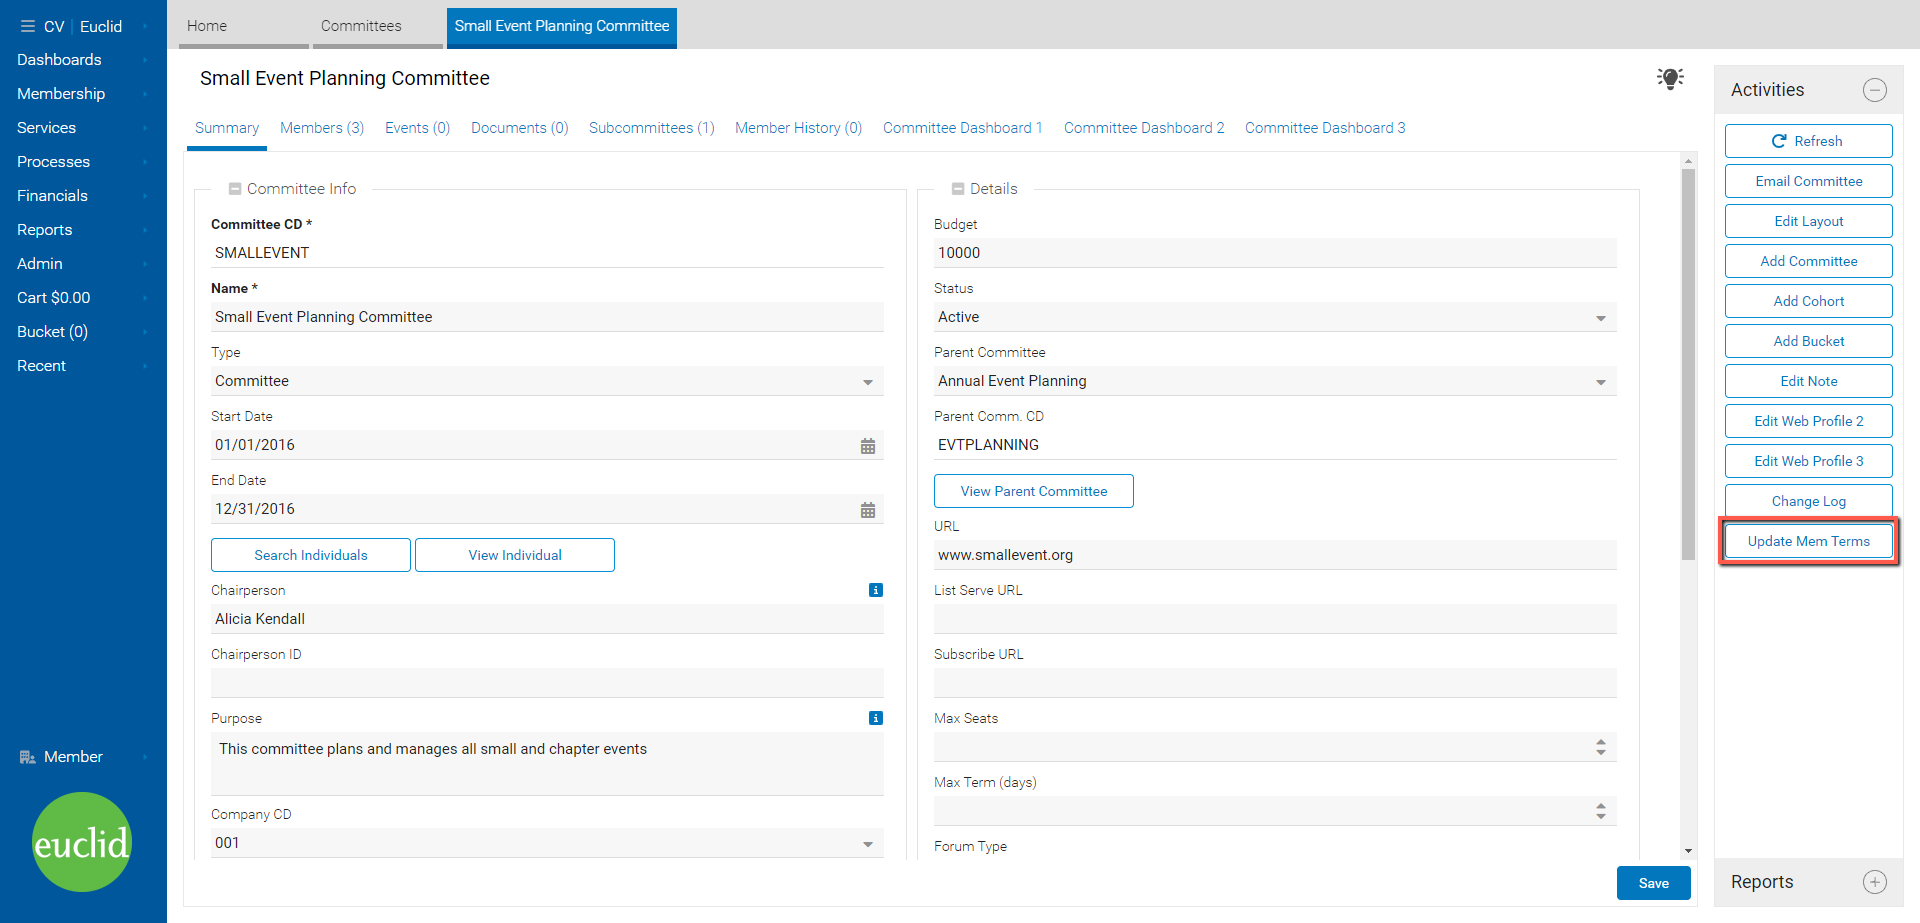Click Search Individuals button
Viewport: 1920px width, 923px height.
coord(311,555)
